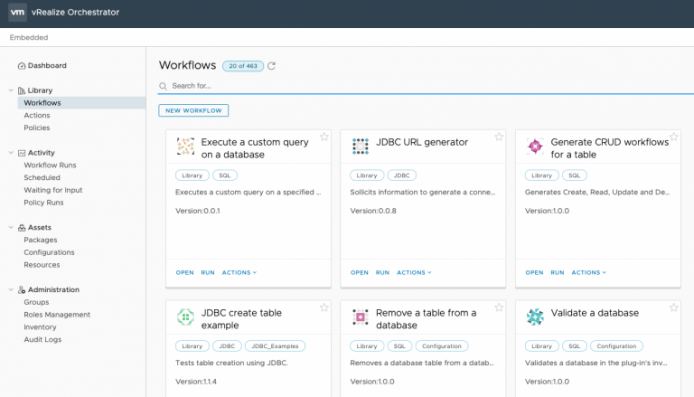Click the Search for workflows field
Screen dimensions: 694x397
(426, 86)
